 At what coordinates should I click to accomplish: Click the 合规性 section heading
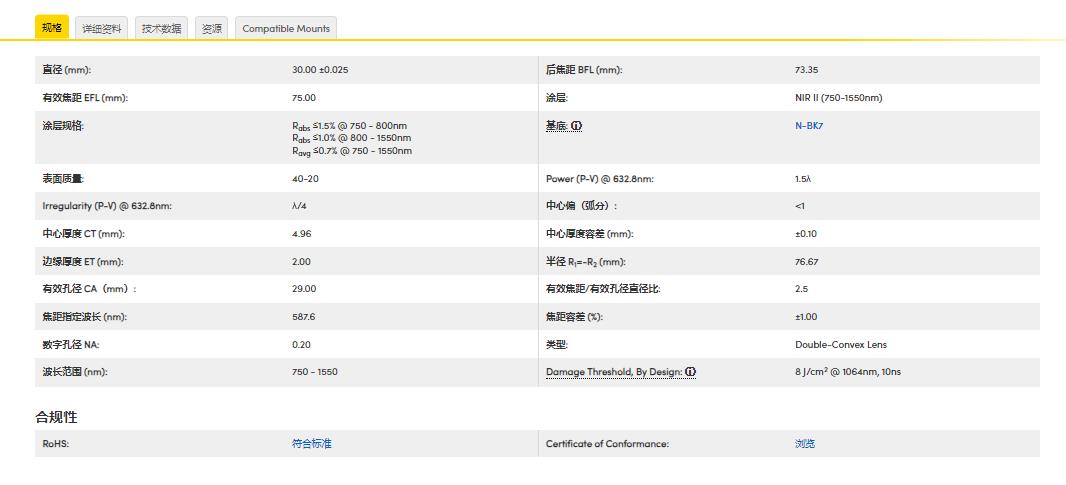56,416
